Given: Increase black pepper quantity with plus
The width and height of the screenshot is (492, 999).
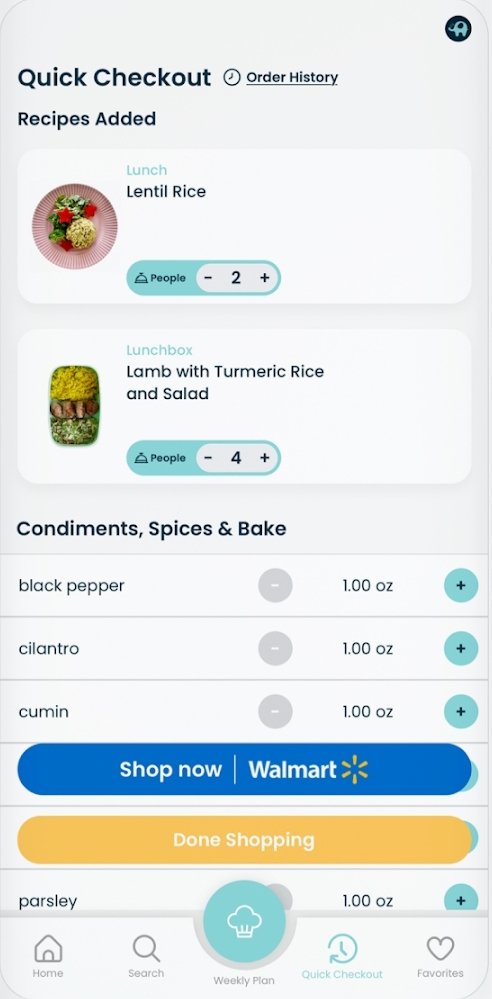Looking at the screenshot, I should coord(461,586).
